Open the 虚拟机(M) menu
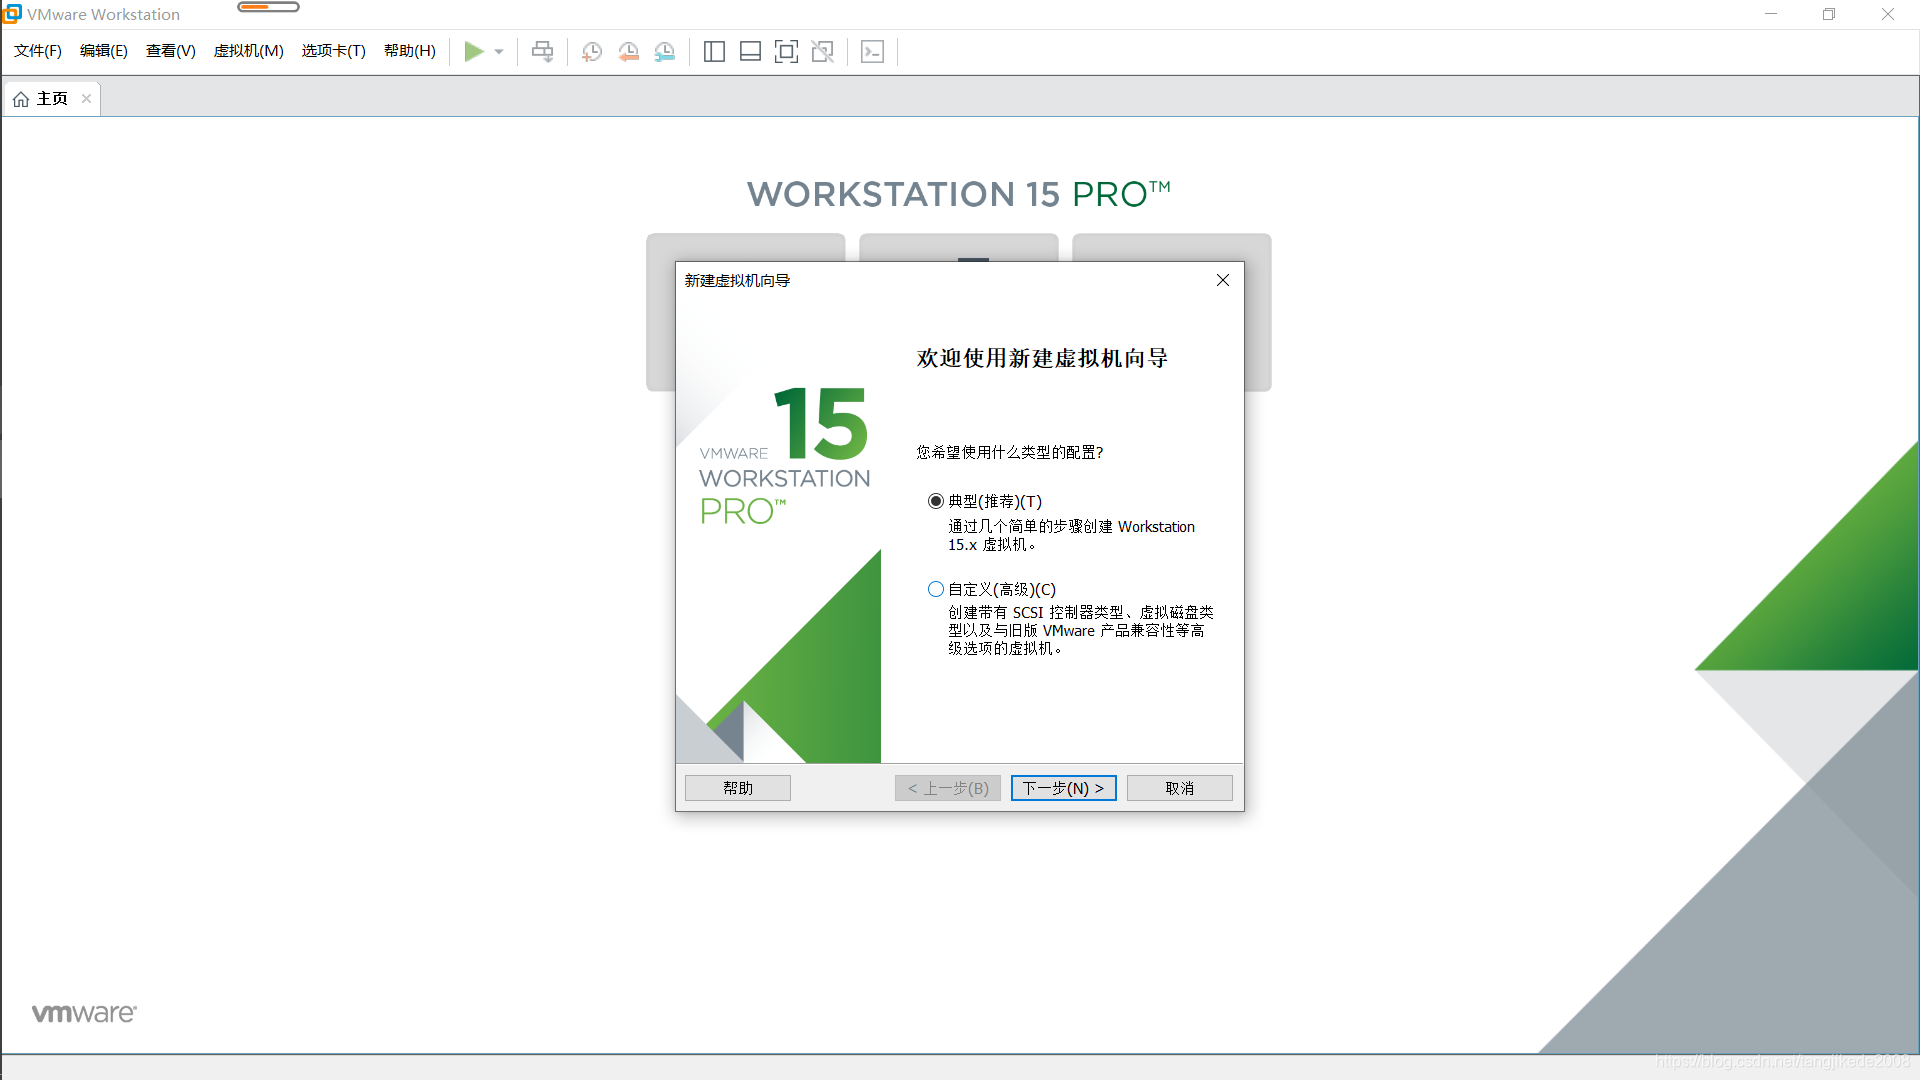The width and height of the screenshot is (1920, 1080). (x=249, y=51)
